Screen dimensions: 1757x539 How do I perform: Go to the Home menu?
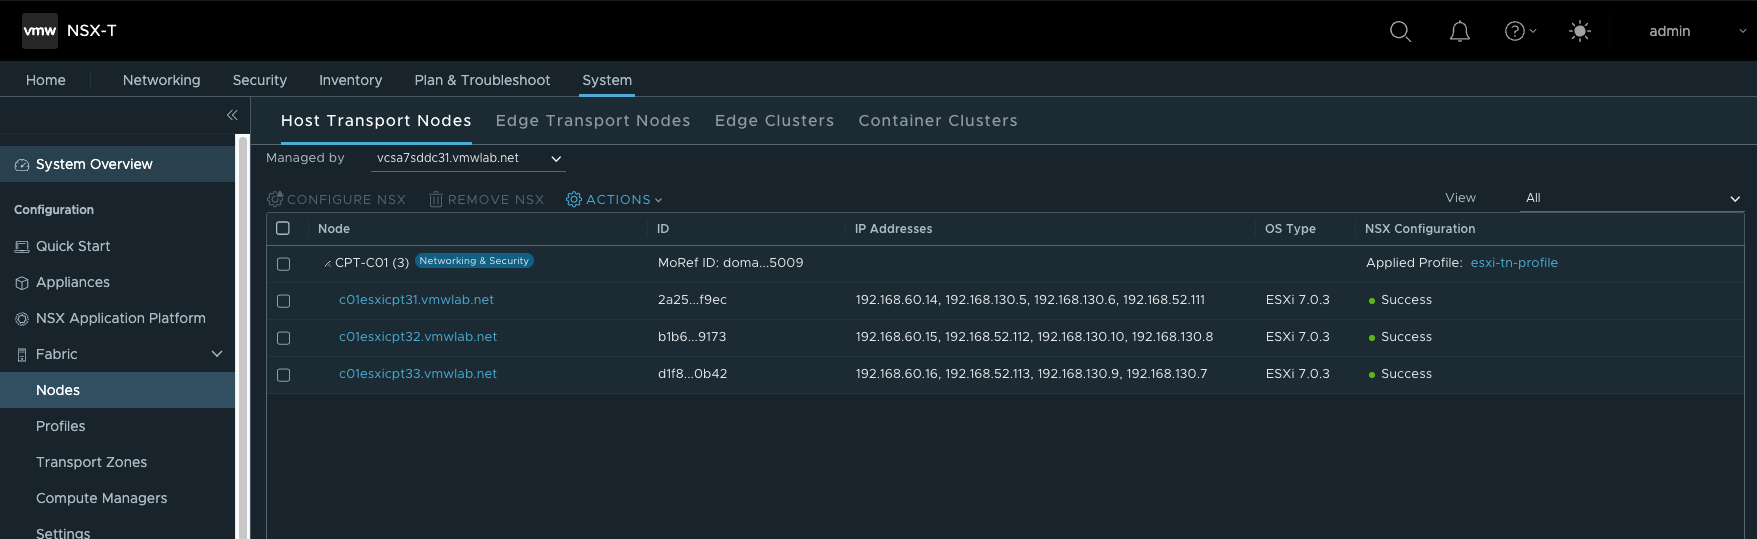point(46,80)
